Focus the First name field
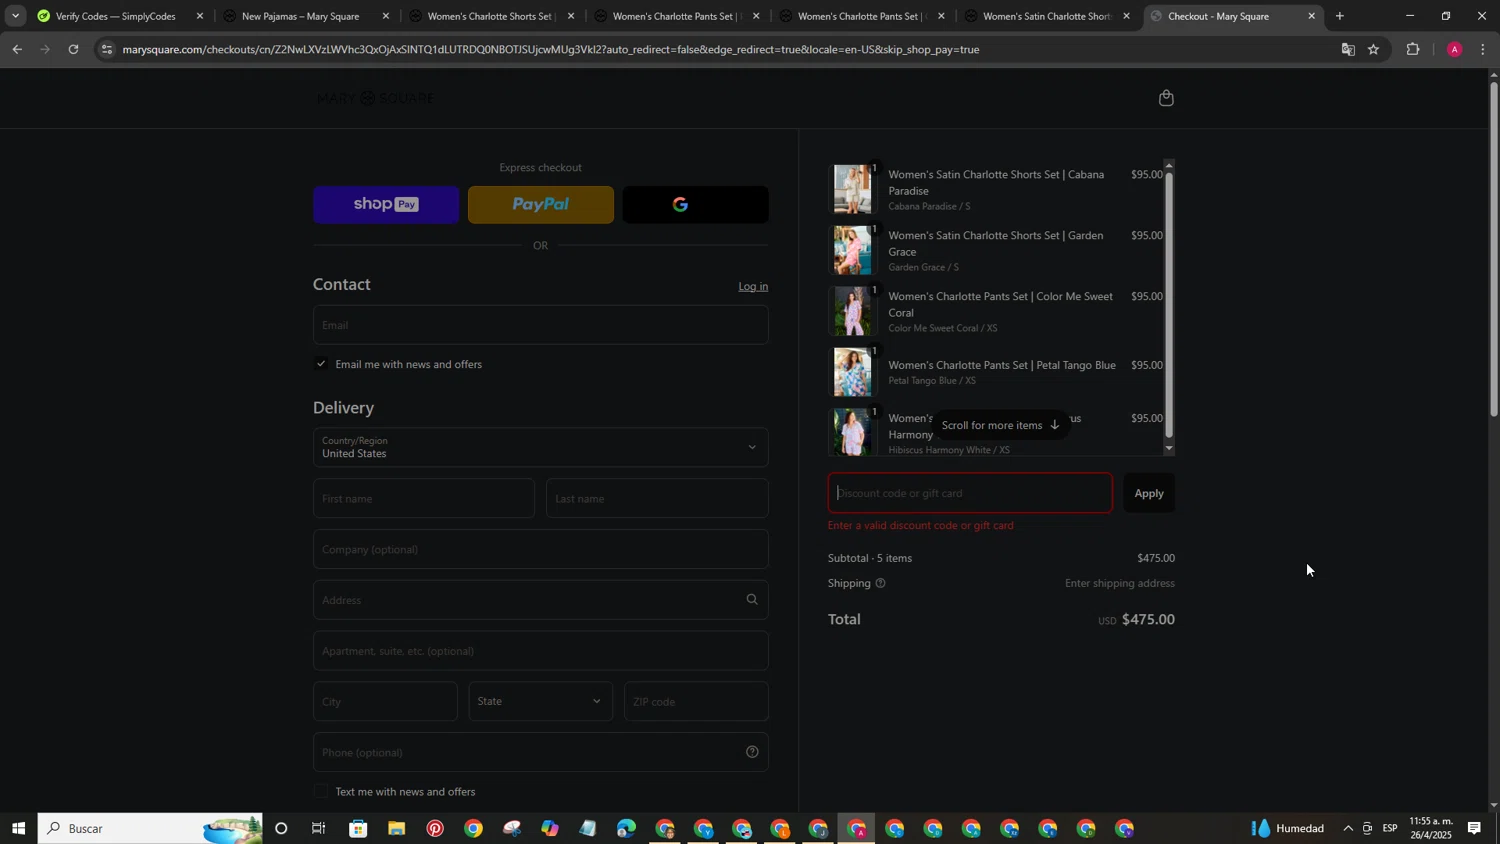Screen dimensions: 1500x844 pyautogui.click(x=424, y=498)
